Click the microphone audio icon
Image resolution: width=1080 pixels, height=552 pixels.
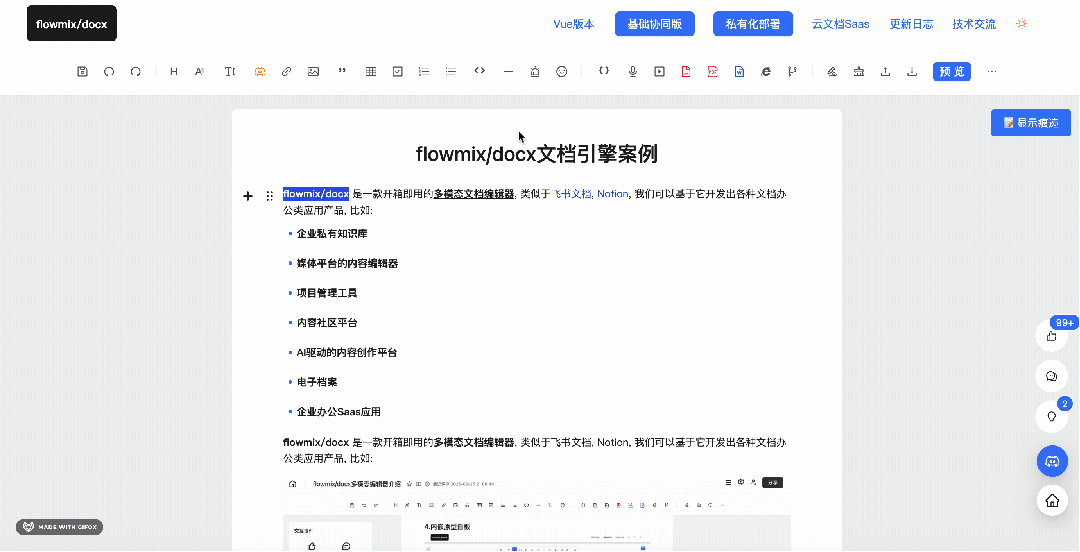(633, 71)
